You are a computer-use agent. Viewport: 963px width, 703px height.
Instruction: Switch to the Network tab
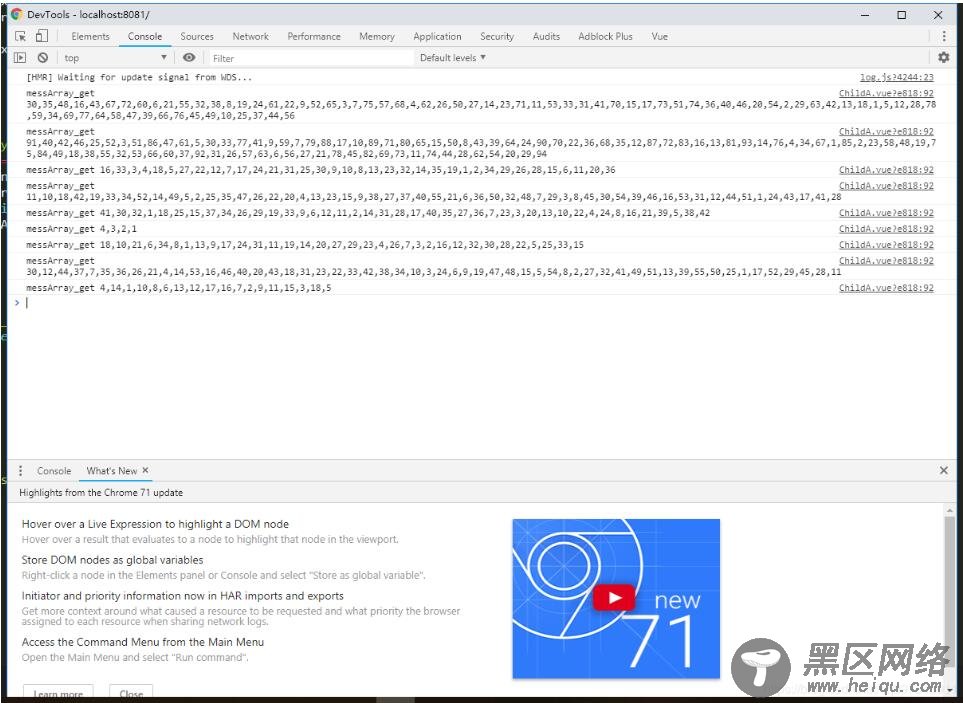pos(251,36)
